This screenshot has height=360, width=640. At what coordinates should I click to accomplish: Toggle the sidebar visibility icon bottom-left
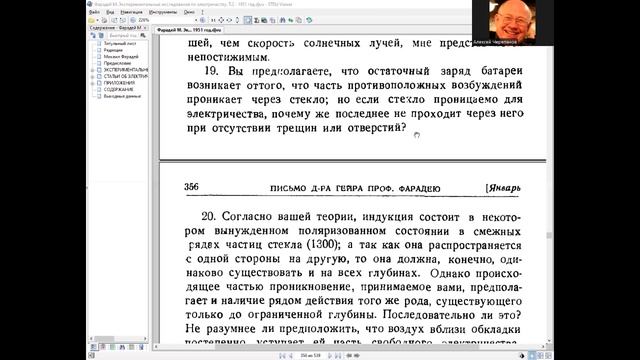point(91,356)
